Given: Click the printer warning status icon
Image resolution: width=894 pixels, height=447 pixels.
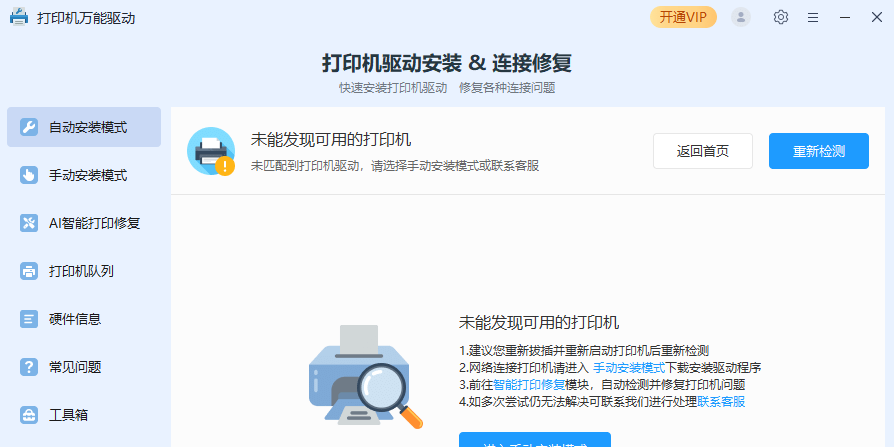Looking at the screenshot, I should click(x=211, y=151).
